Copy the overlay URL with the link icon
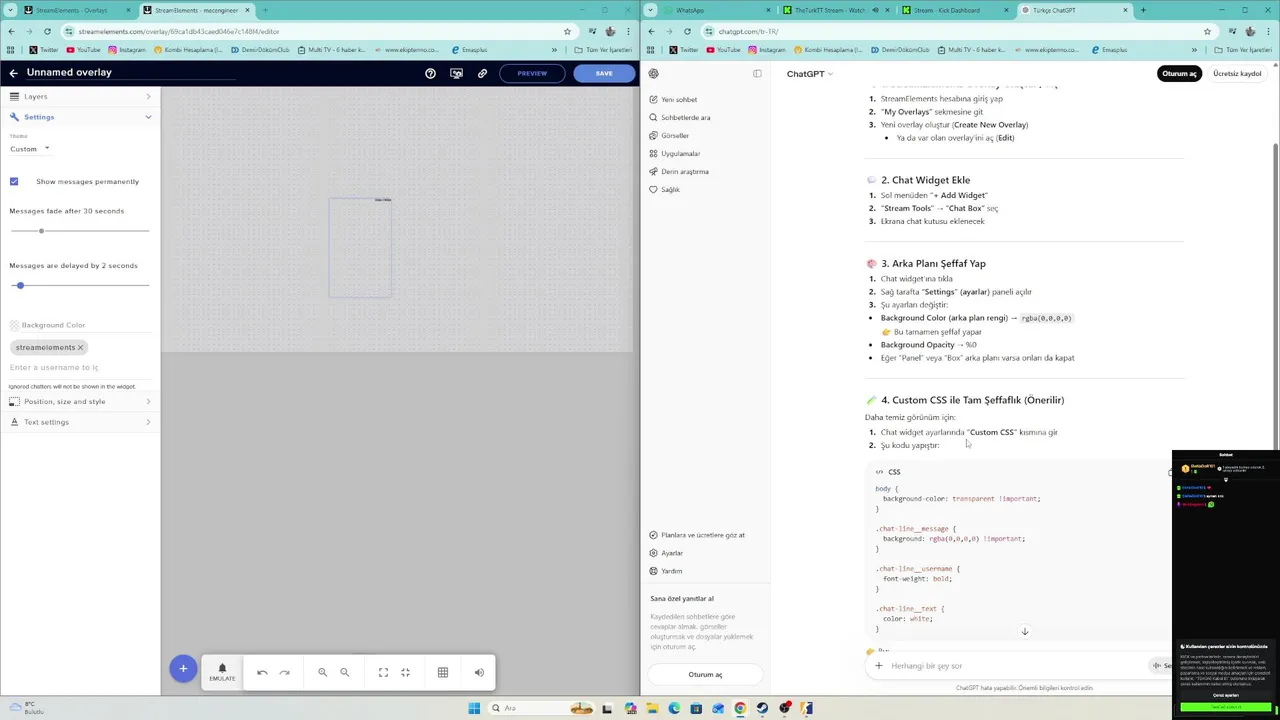Viewport: 1280px width, 720px height. pyautogui.click(x=482, y=73)
